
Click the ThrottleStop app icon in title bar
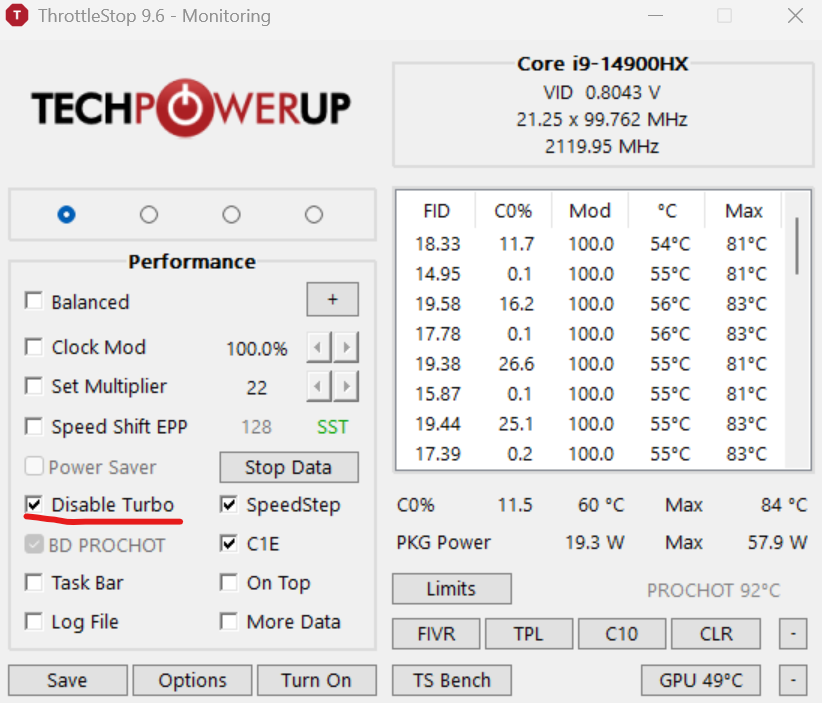(x=17, y=16)
